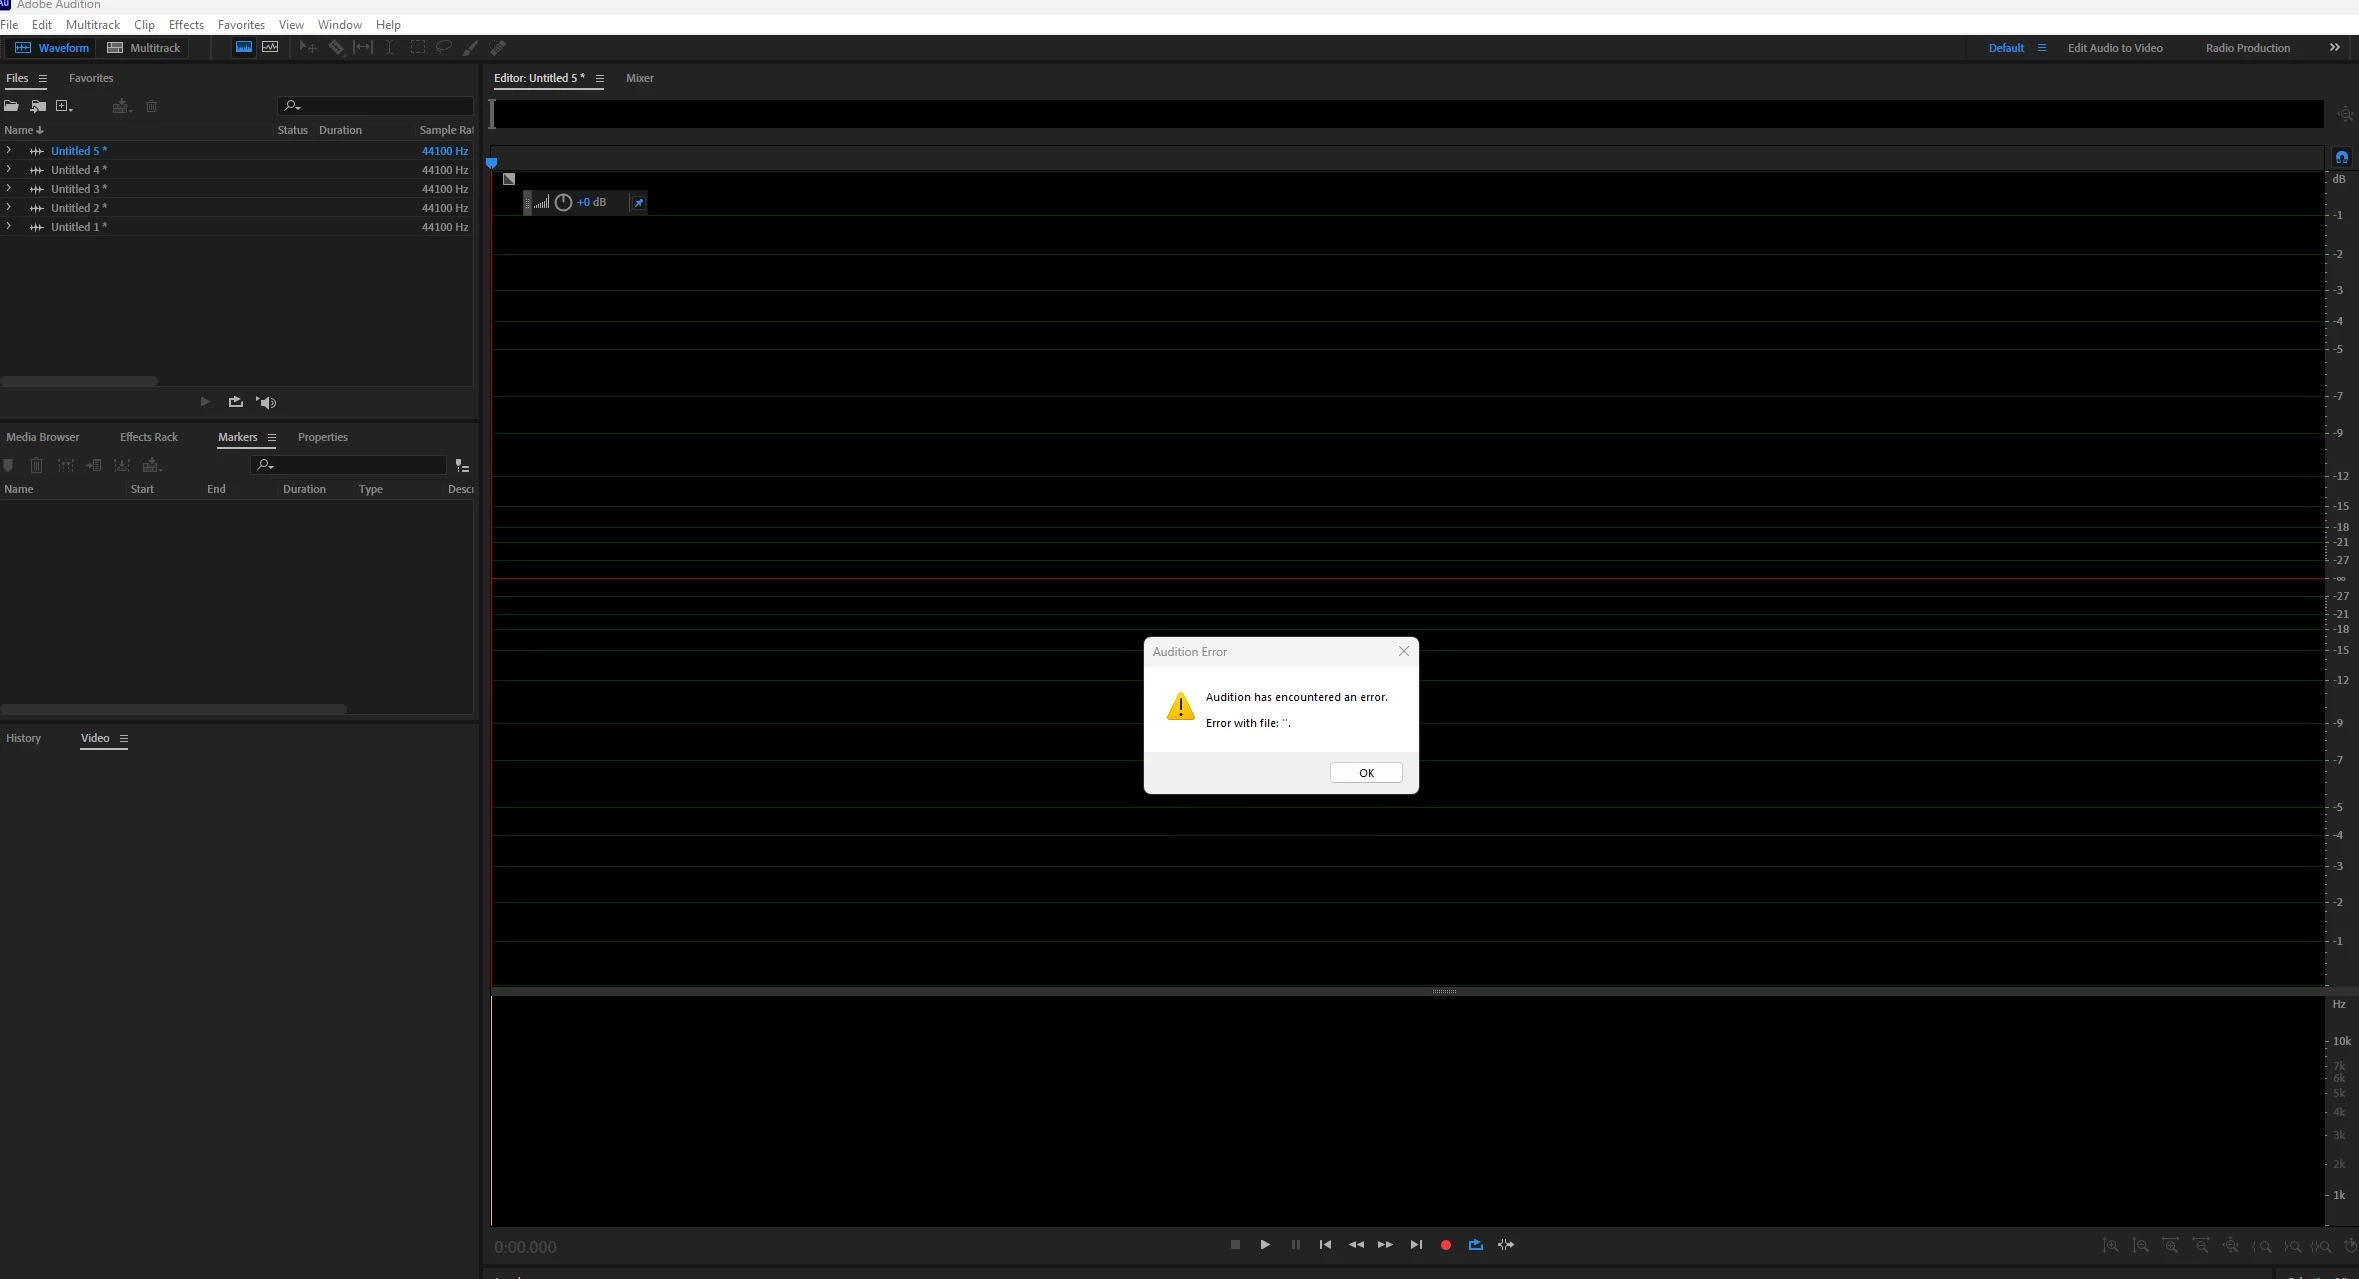Click OK in the error dialog
Screen dimensions: 2359x1279
[1365, 773]
